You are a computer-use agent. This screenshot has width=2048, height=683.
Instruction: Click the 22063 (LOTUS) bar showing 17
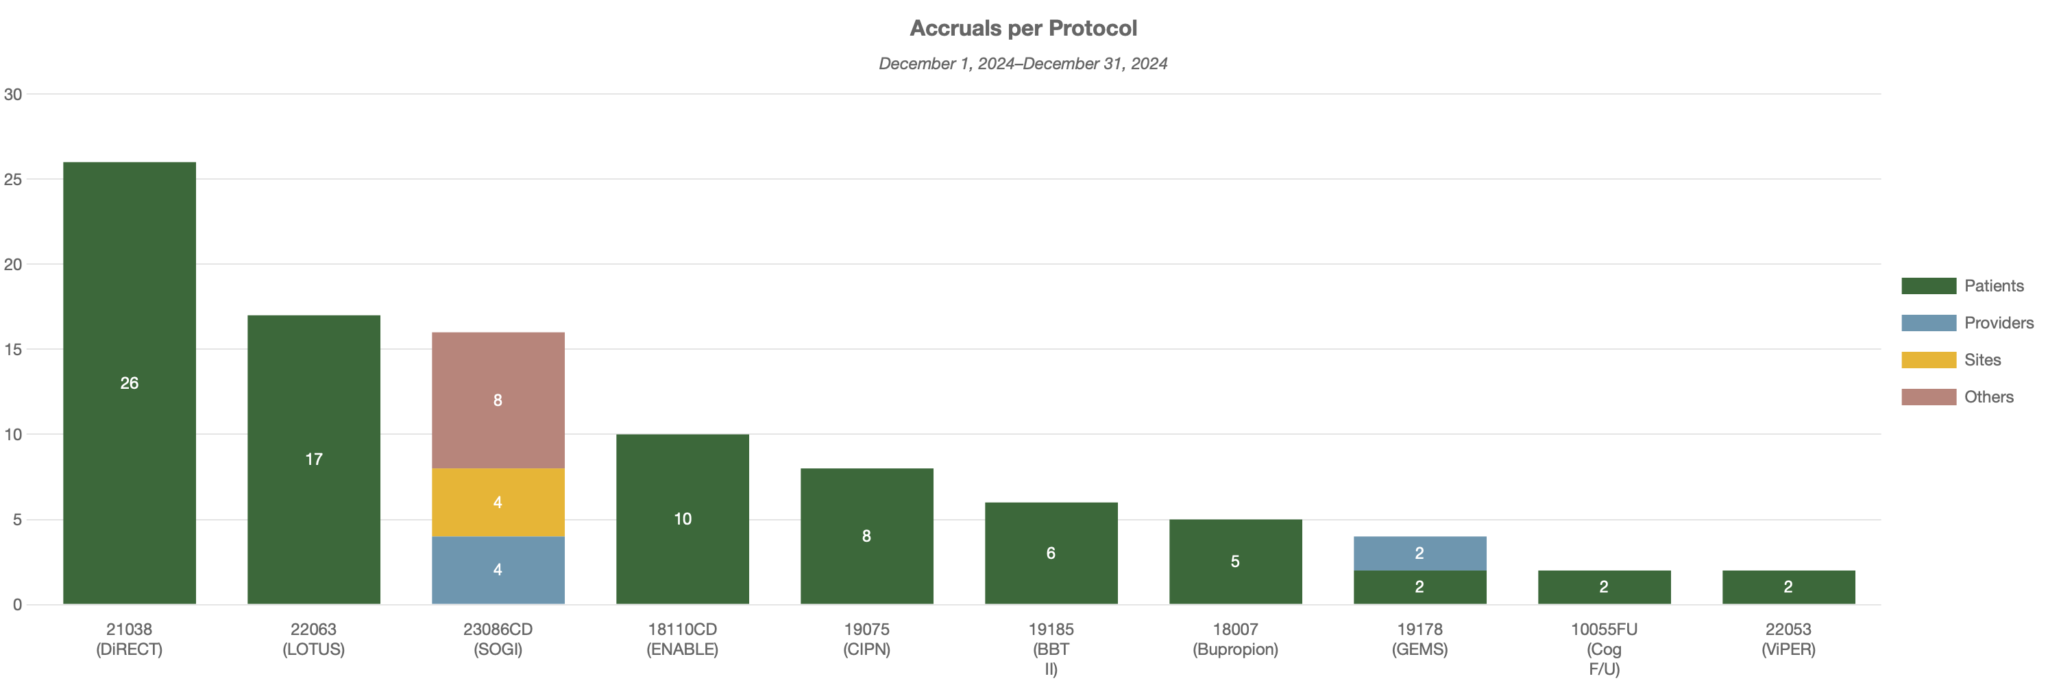(x=313, y=459)
